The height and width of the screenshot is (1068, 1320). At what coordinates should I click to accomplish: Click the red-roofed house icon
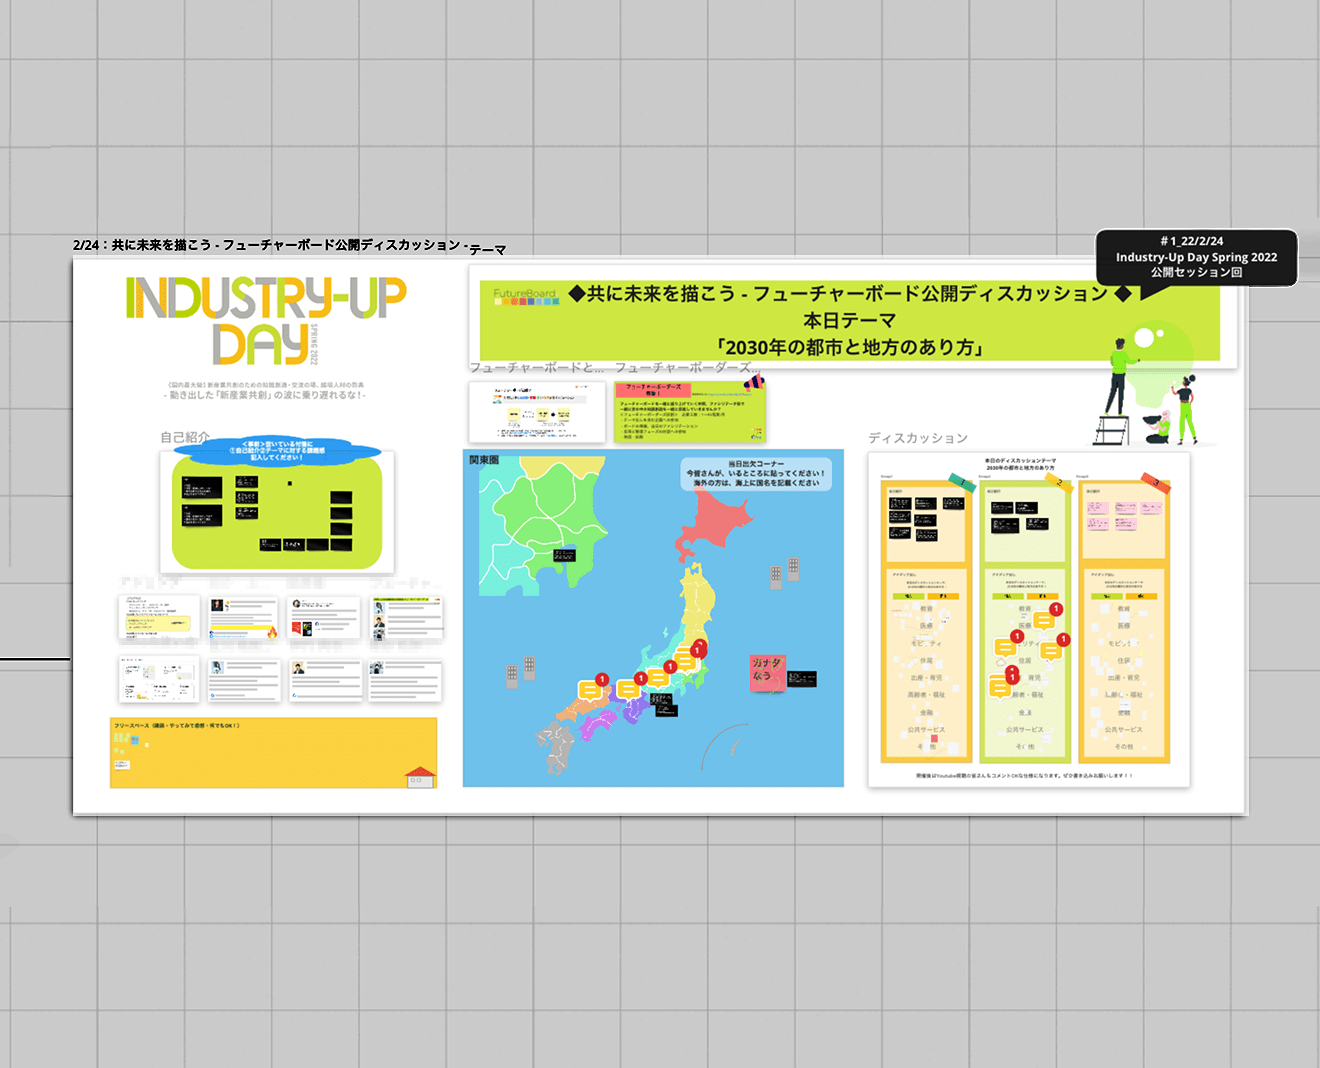point(420,776)
